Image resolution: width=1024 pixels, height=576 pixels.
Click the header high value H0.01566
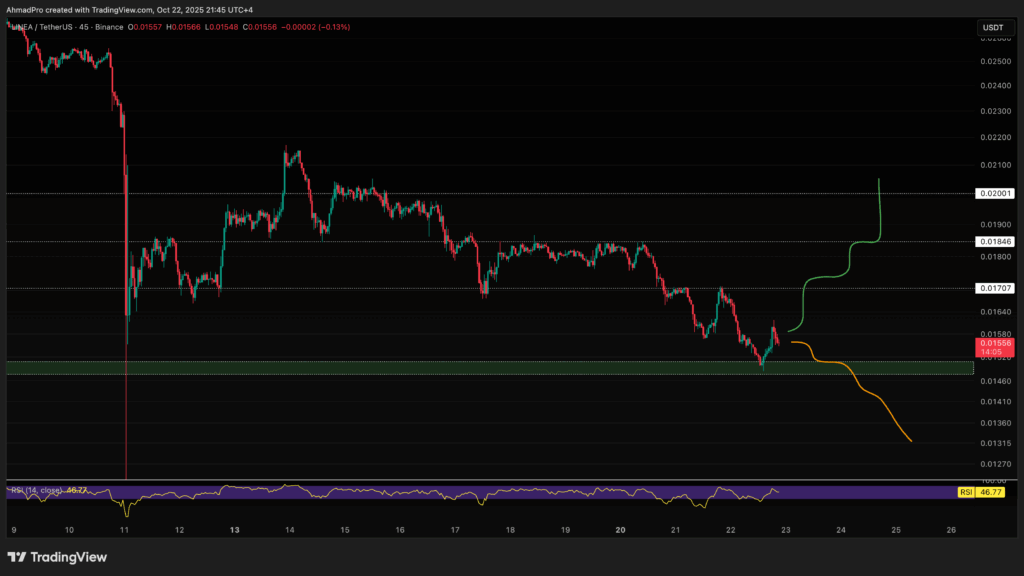(x=183, y=27)
